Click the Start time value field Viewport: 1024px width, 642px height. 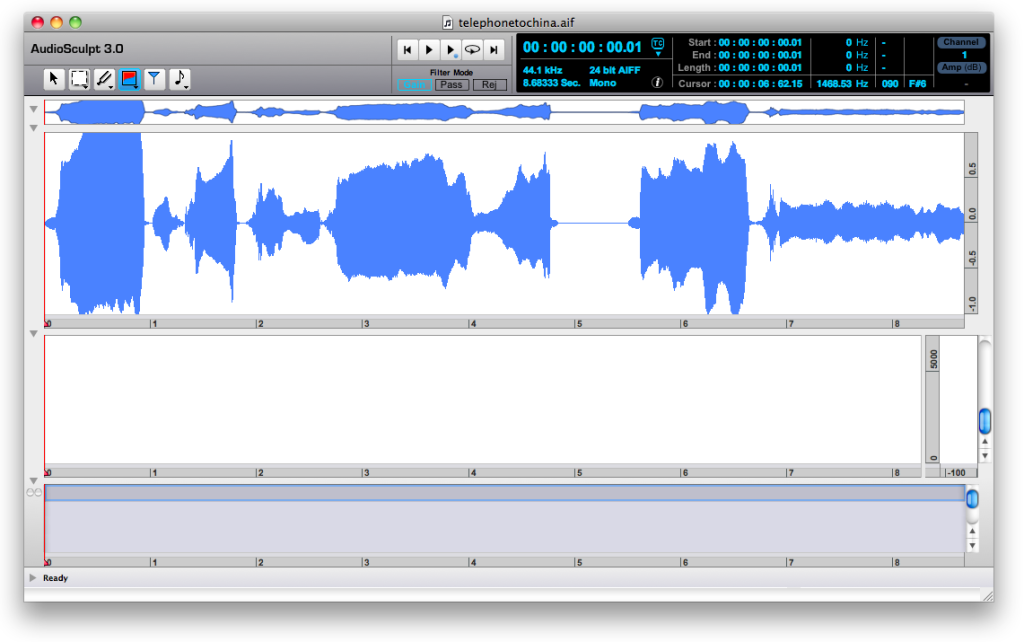tap(760, 42)
